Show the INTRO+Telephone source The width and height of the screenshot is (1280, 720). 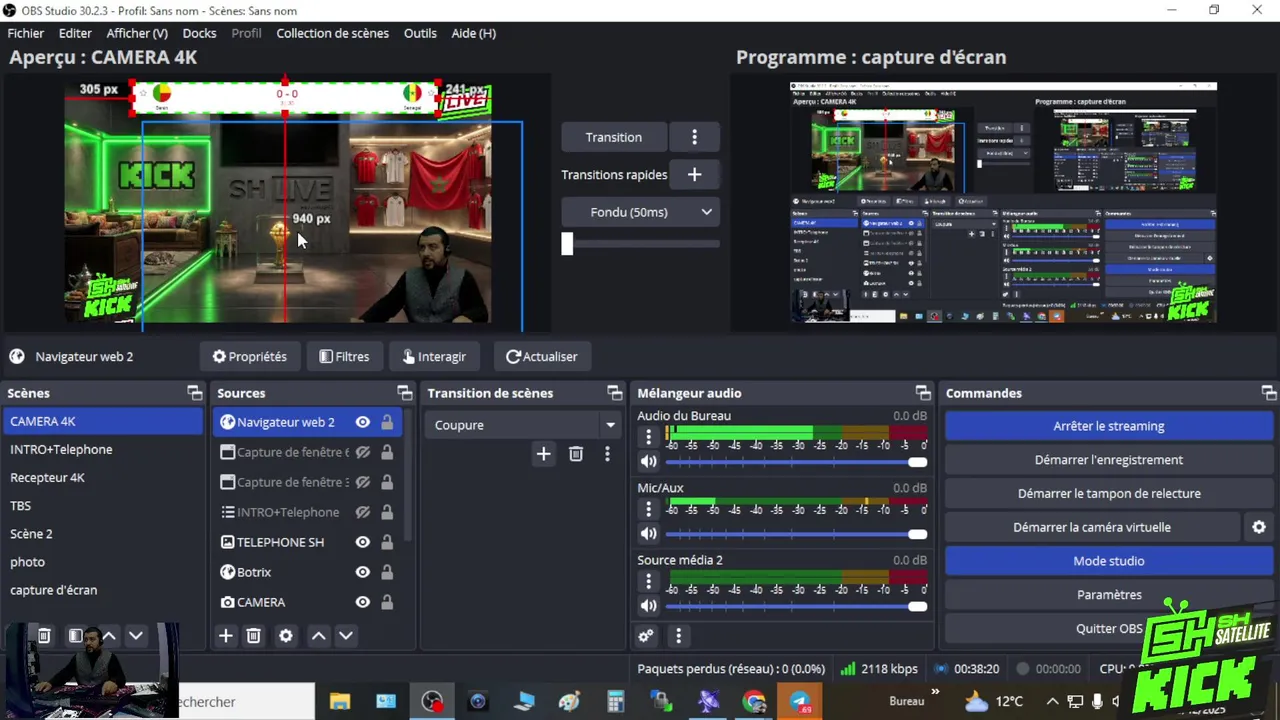coord(363,512)
